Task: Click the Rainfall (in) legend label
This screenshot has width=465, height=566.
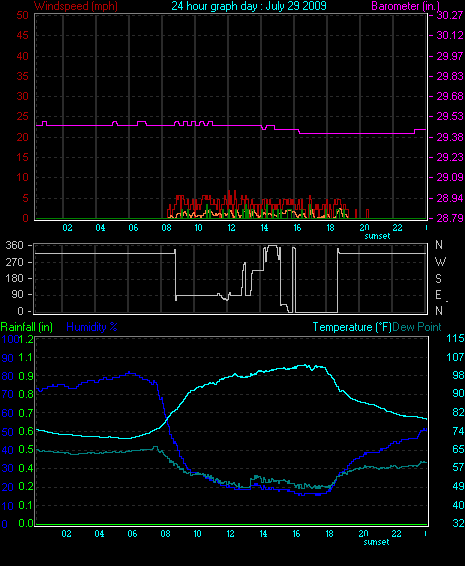Action: point(27,327)
